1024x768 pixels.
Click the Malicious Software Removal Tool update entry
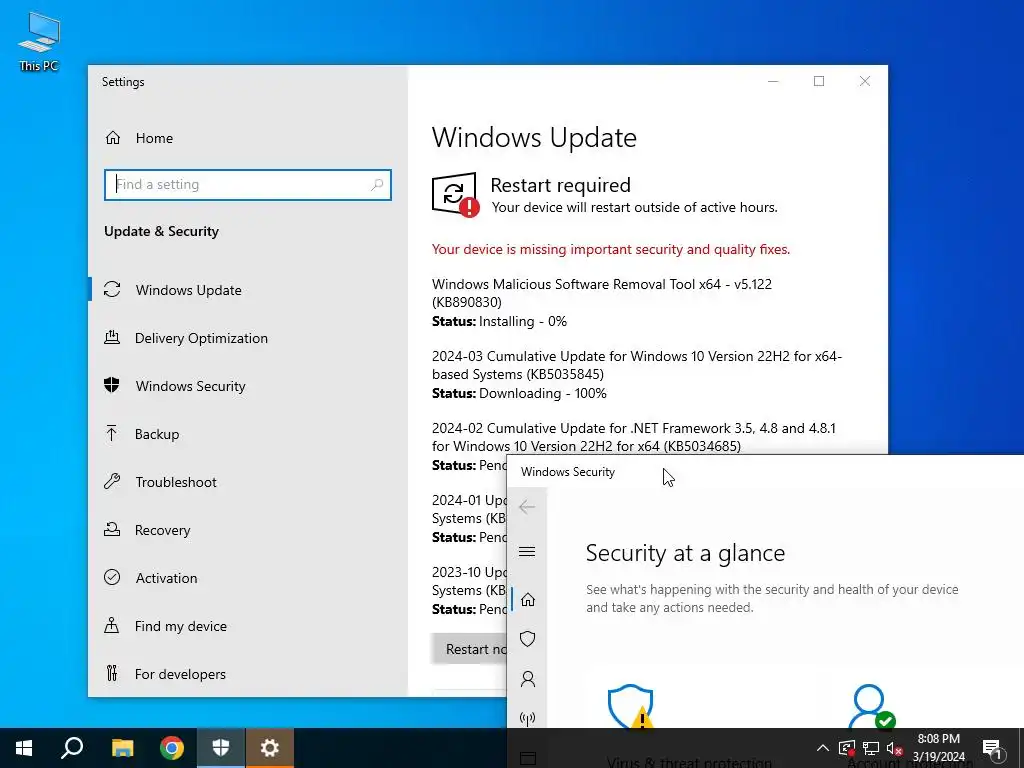601,302
